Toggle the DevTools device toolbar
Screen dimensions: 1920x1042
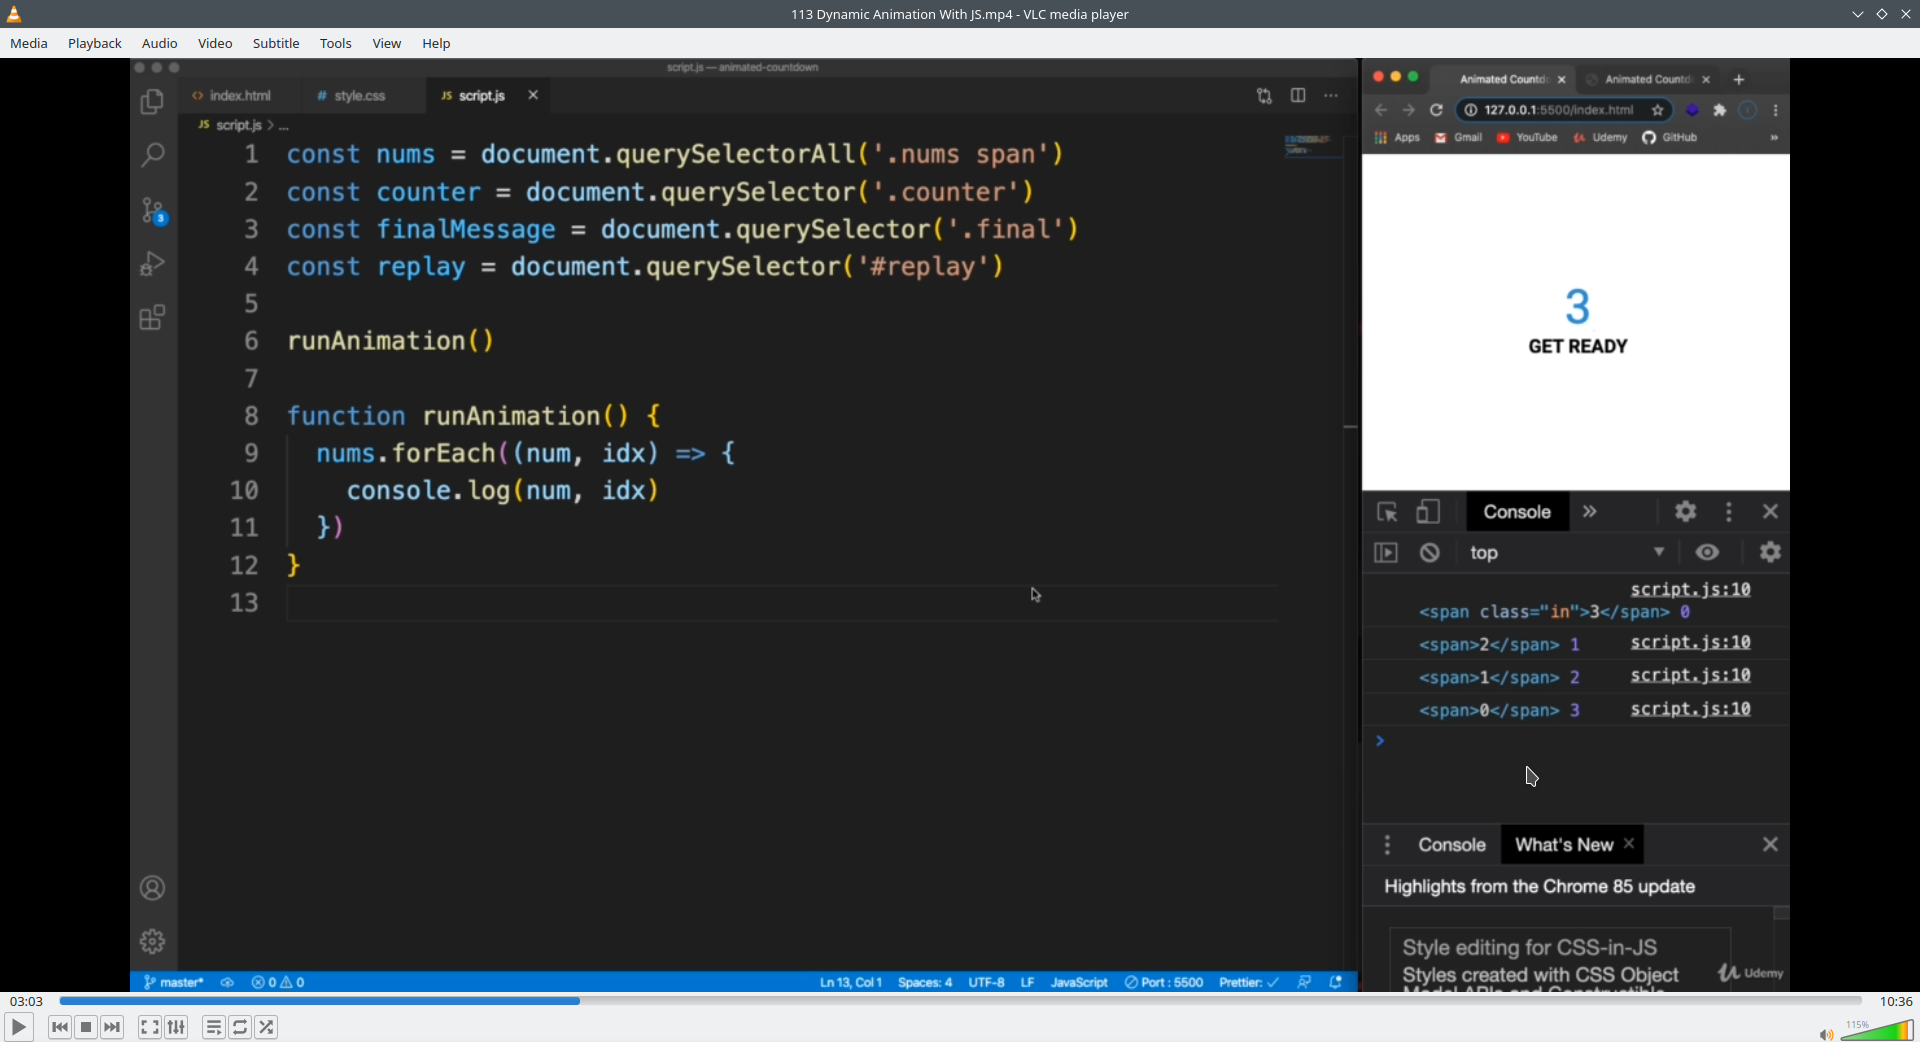click(x=1428, y=512)
